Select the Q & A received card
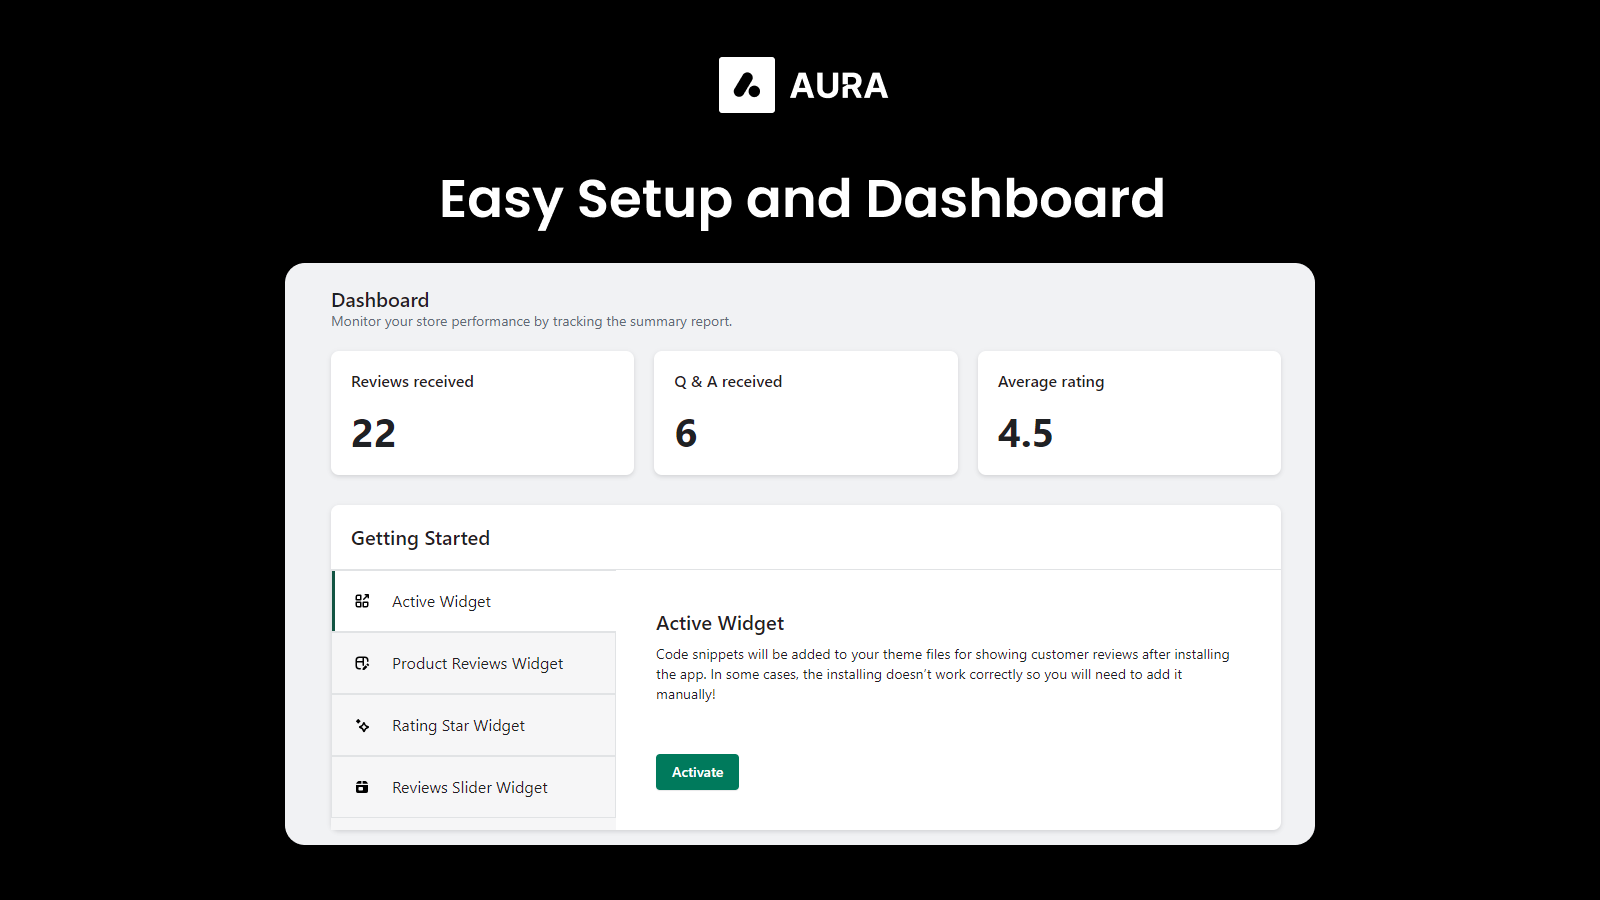Viewport: 1600px width, 900px height. (x=805, y=412)
